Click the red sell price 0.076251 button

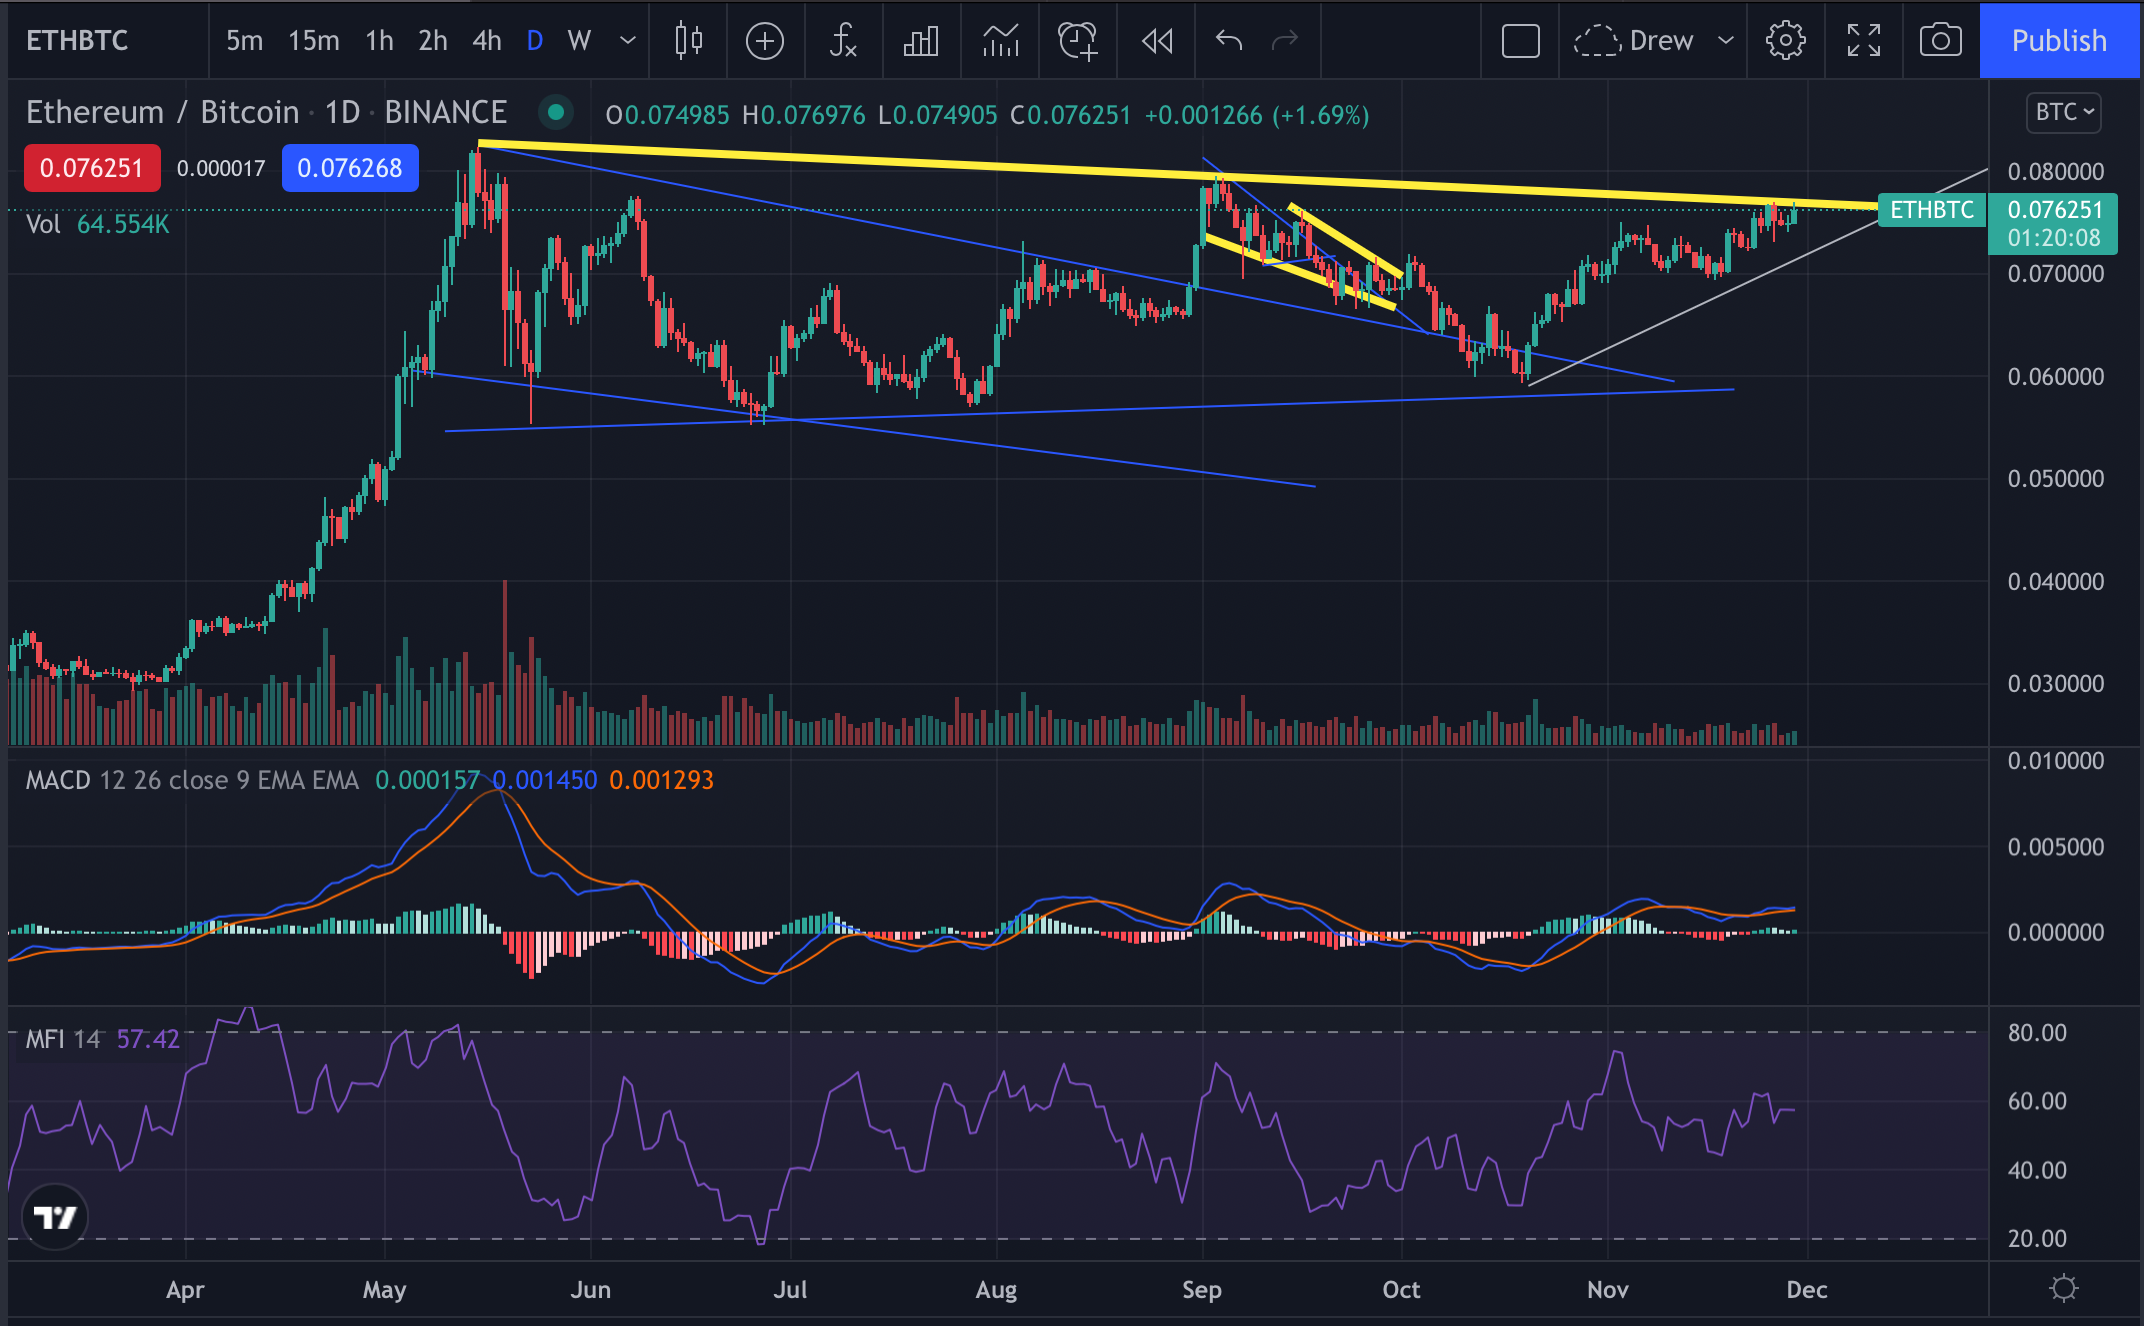tap(91, 168)
